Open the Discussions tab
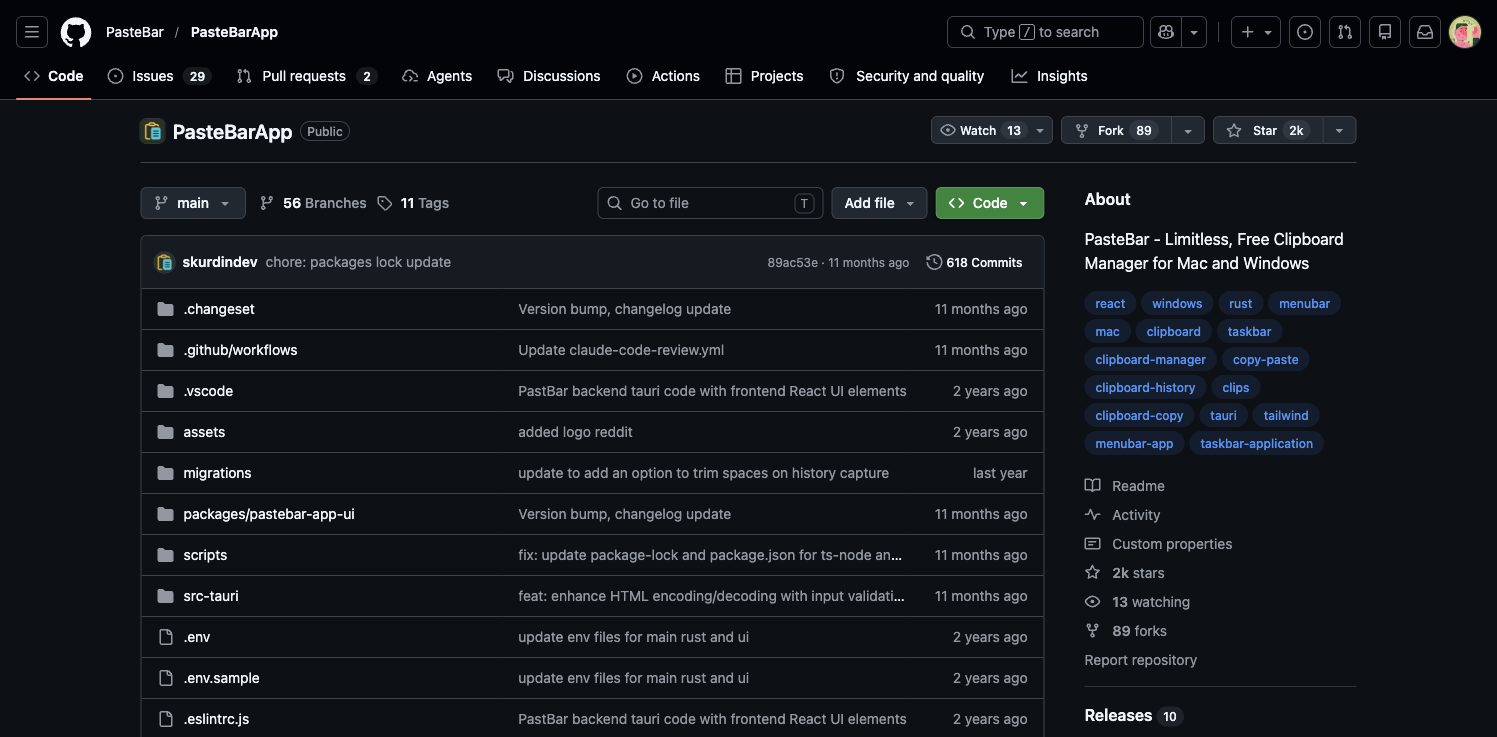 (x=549, y=76)
